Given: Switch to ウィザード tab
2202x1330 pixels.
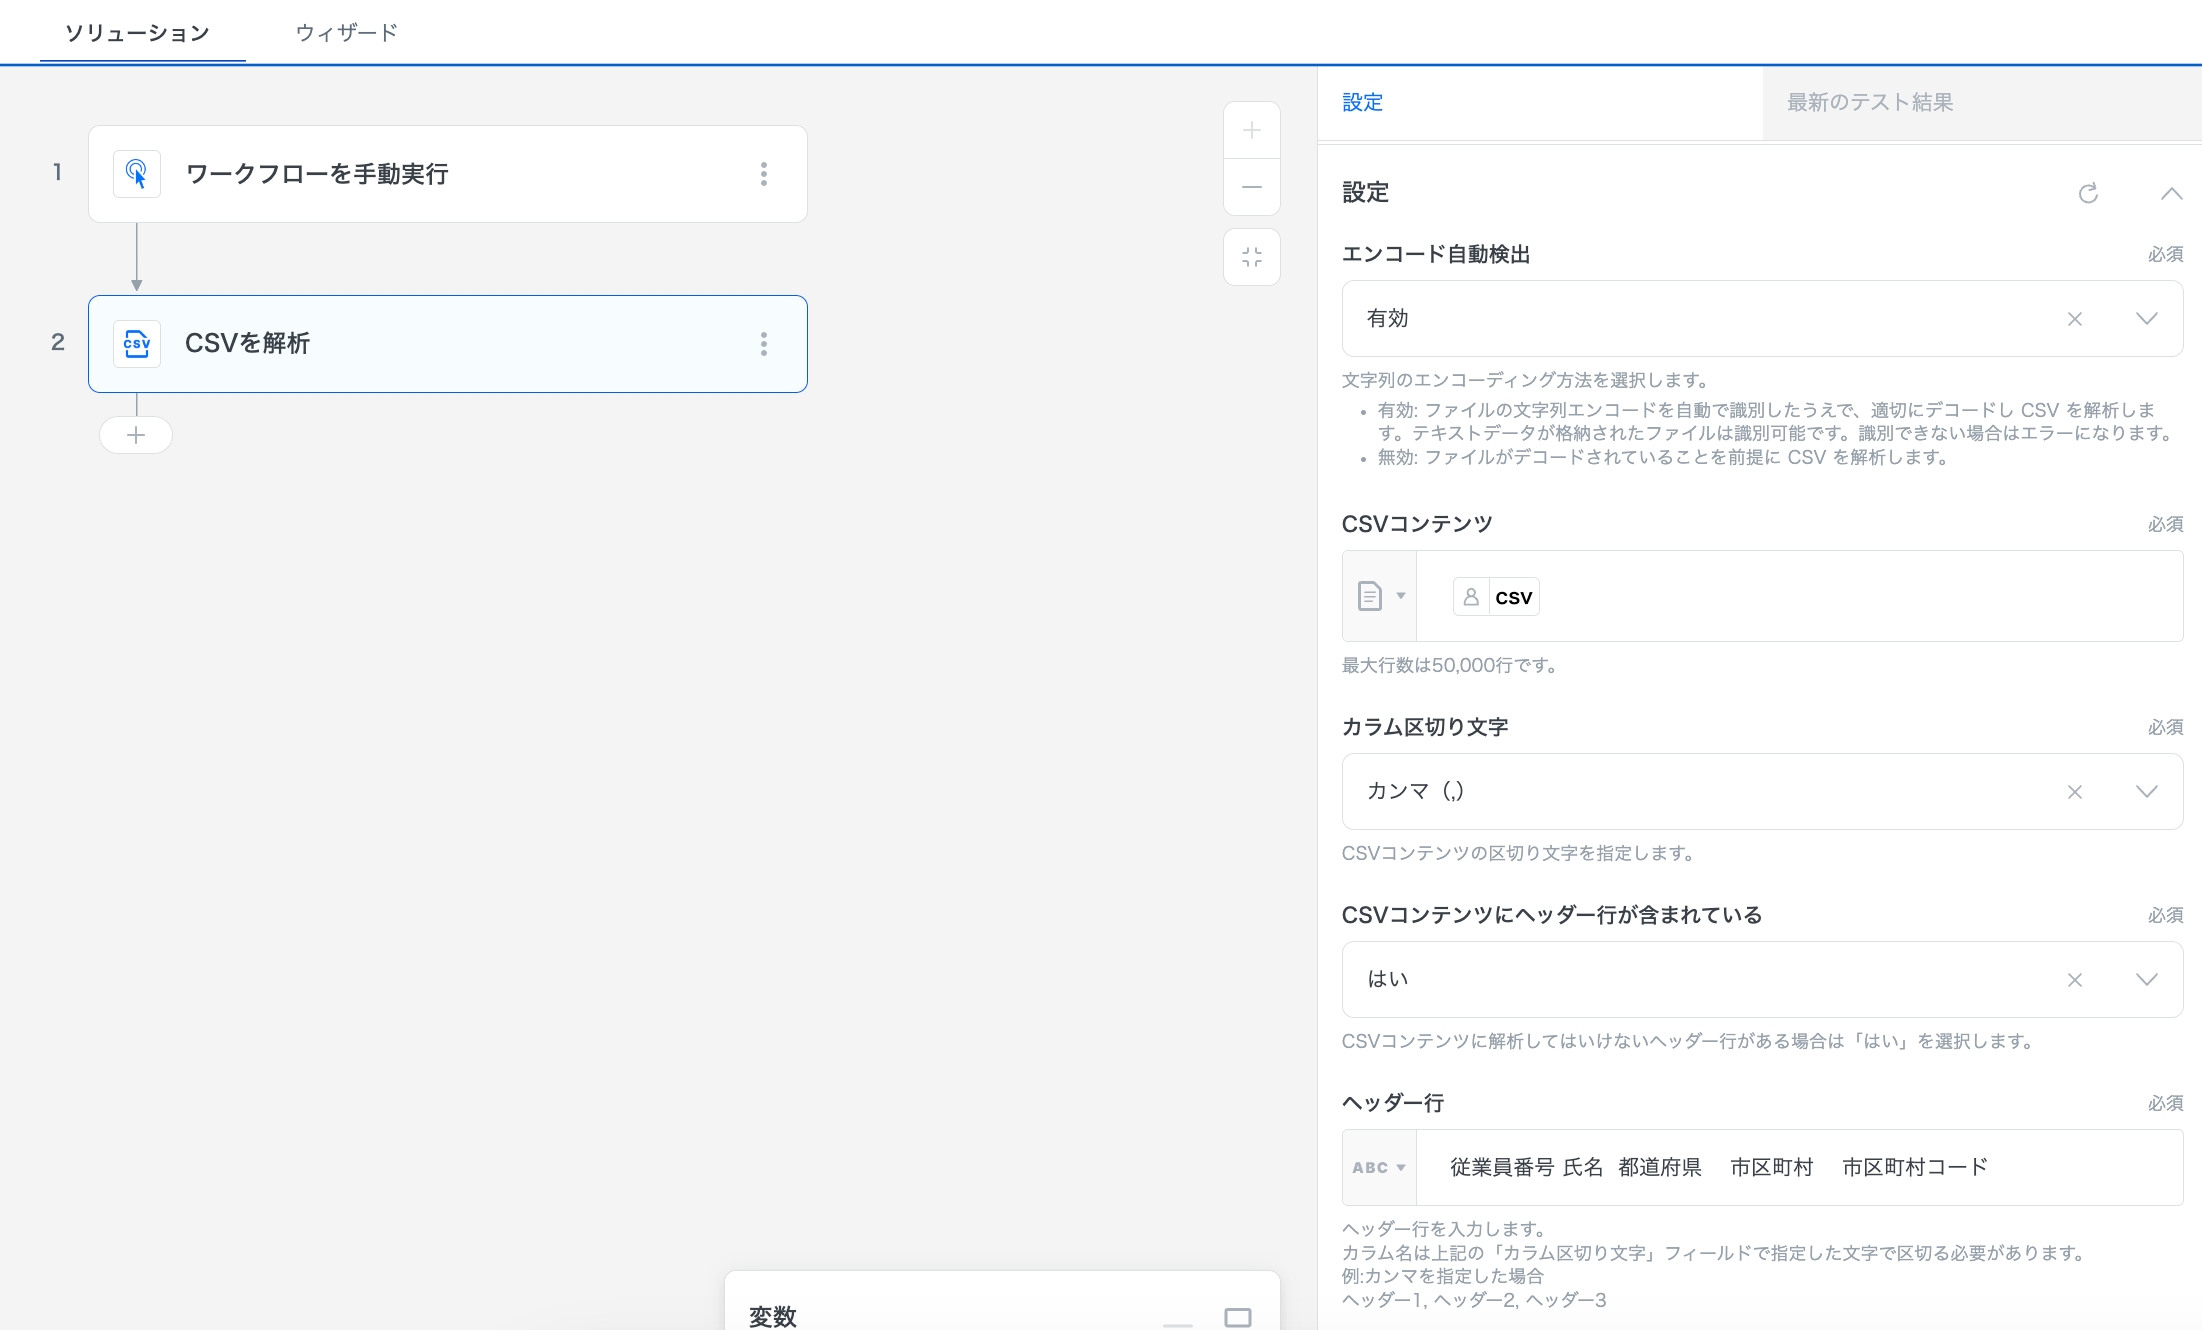Looking at the screenshot, I should click(x=346, y=33).
